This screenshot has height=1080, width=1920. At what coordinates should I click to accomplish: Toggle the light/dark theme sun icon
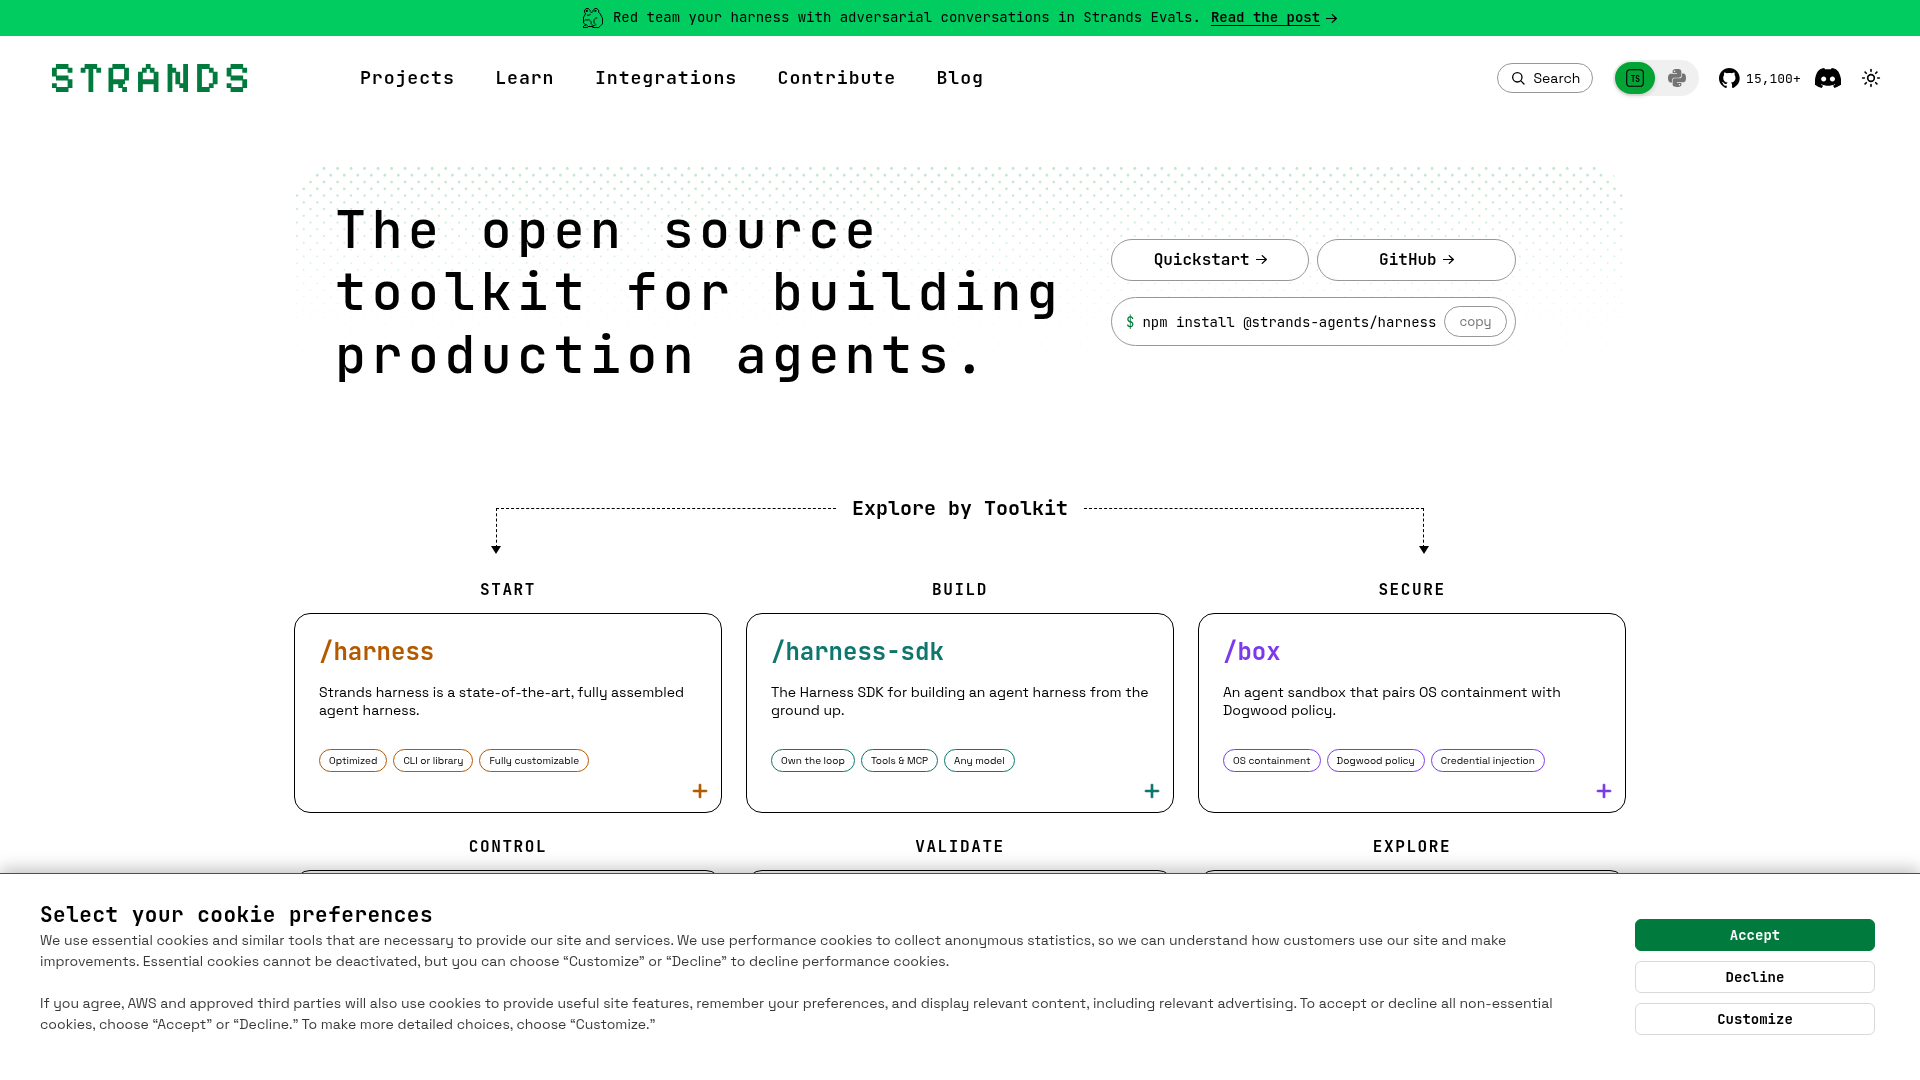[1871, 78]
